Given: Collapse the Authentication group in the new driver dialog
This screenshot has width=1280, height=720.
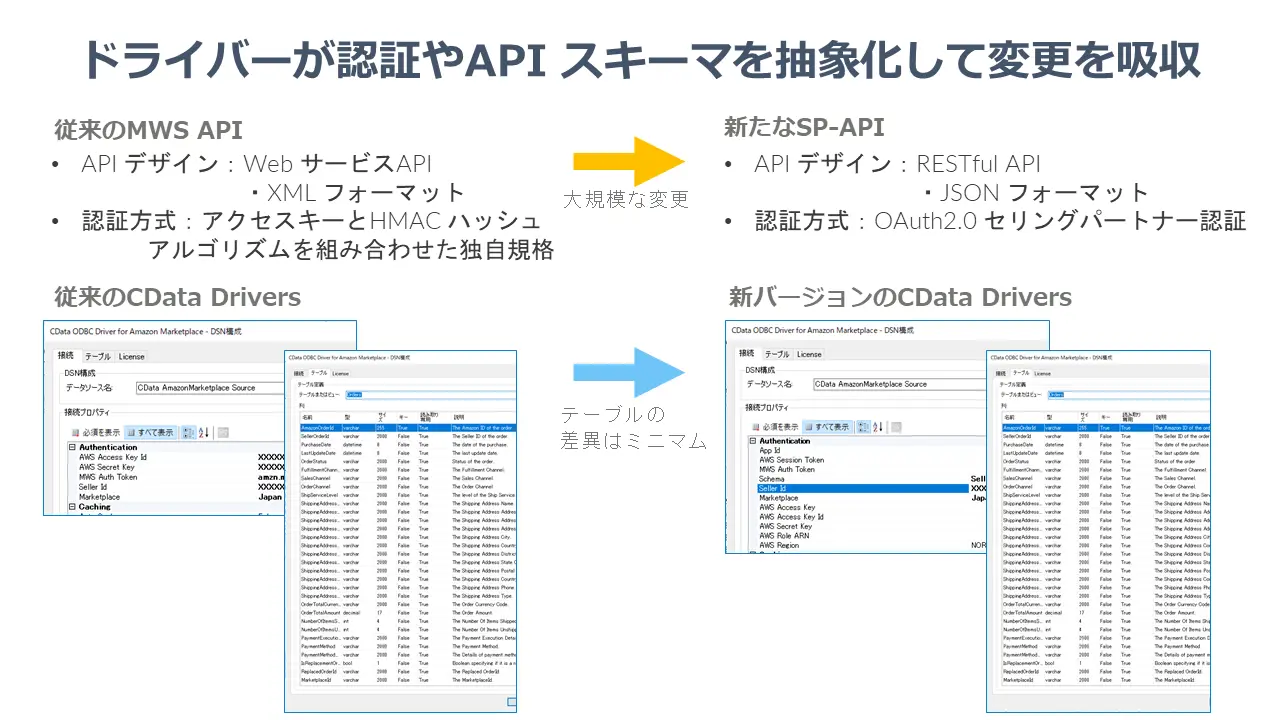Looking at the screenshot, I should 752,441.
